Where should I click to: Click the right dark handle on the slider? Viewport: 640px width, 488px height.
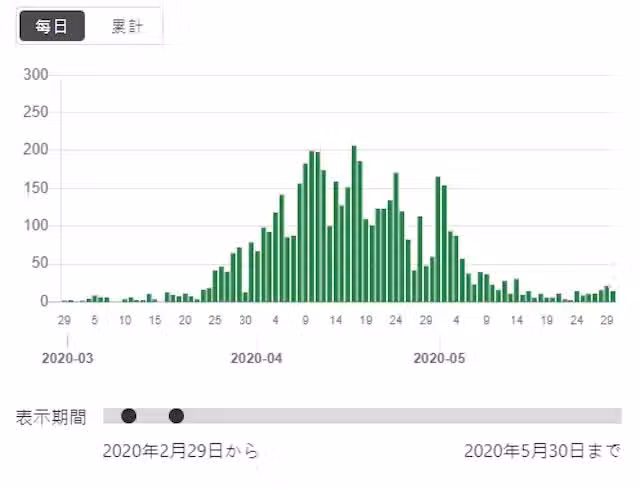[x=176, y=416]
